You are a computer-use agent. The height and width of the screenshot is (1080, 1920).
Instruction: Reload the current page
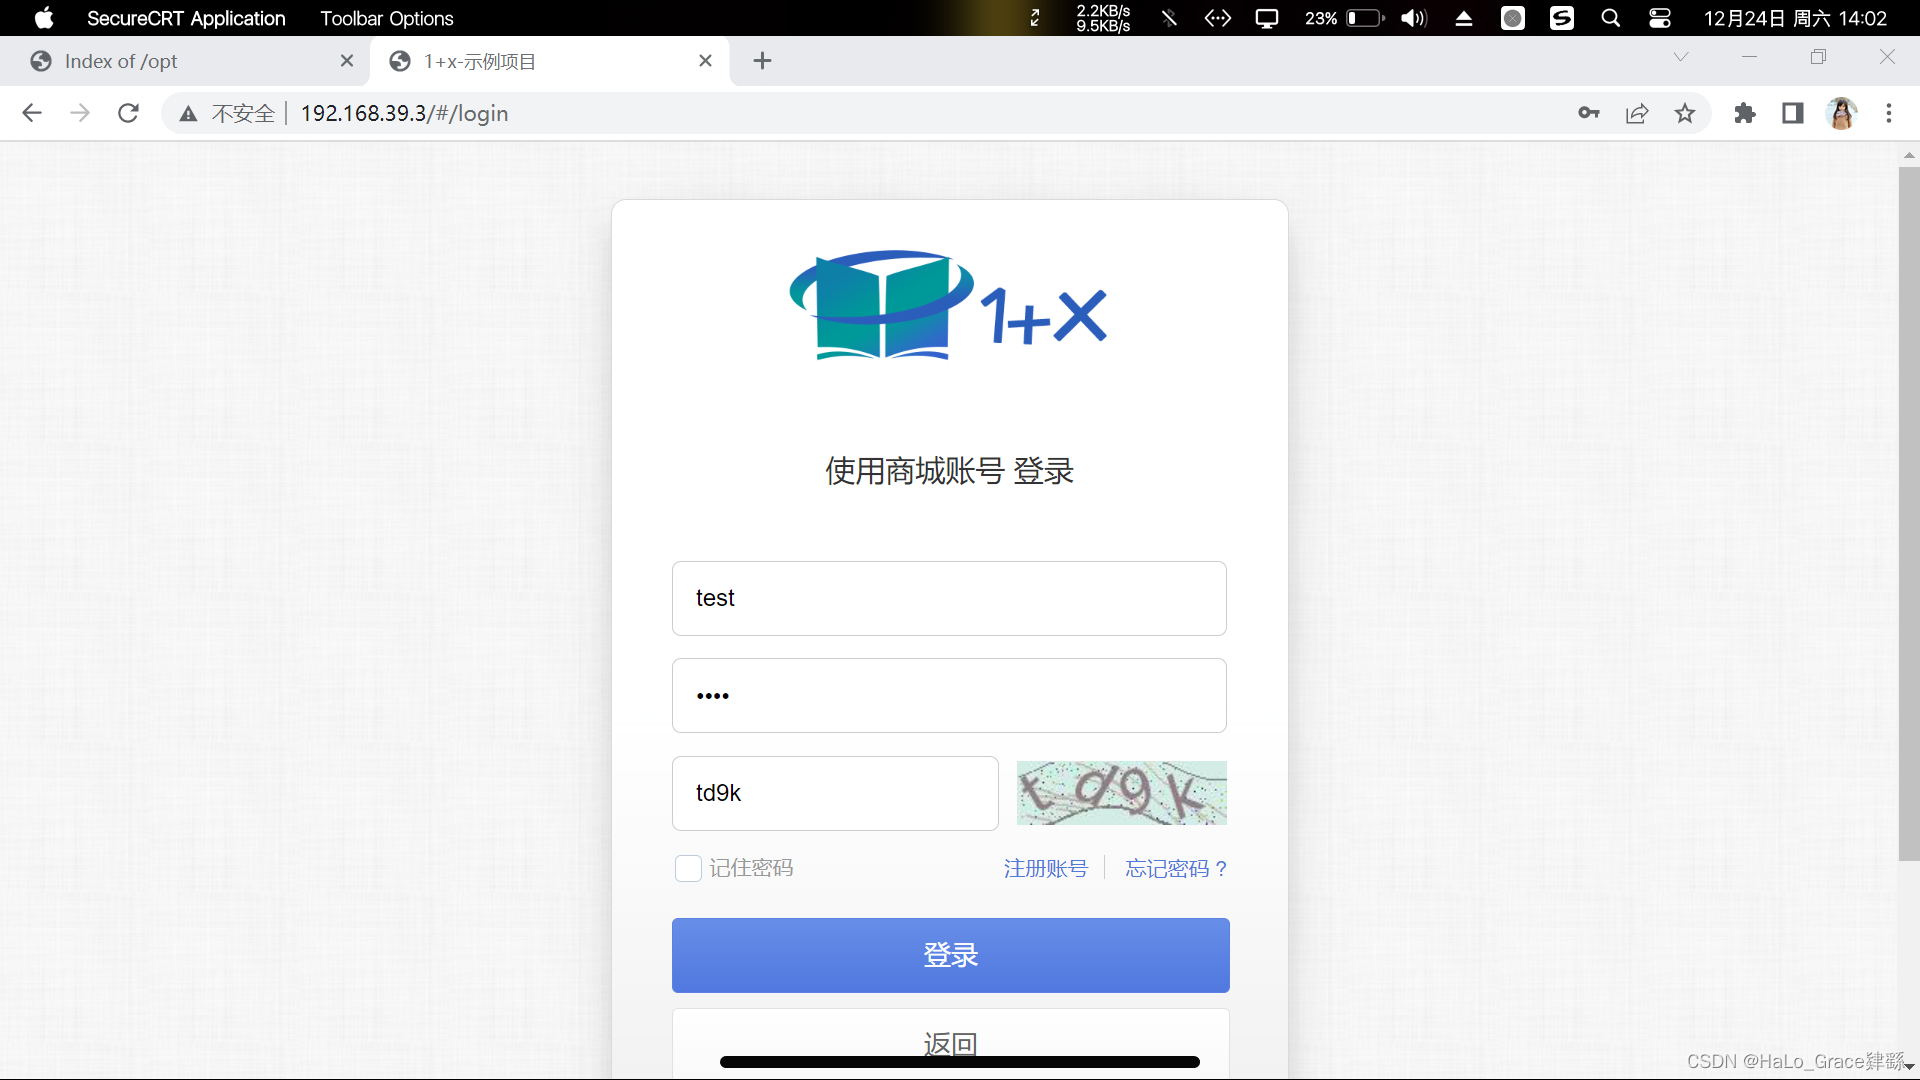(x=128, y=113)
